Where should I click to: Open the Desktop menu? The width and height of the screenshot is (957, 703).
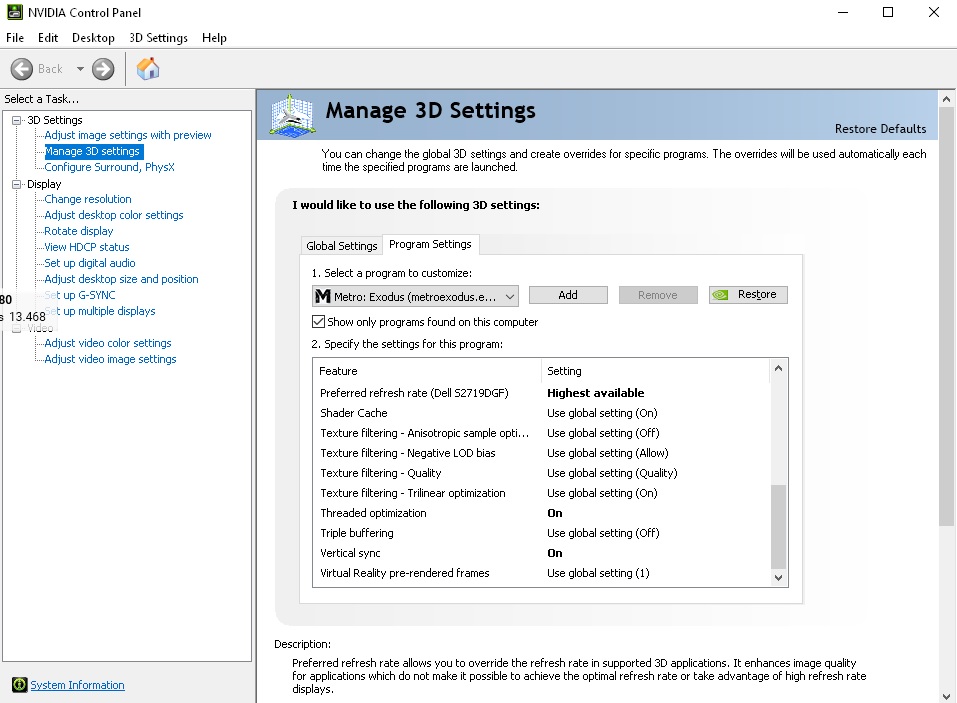(x=93, y=38)
